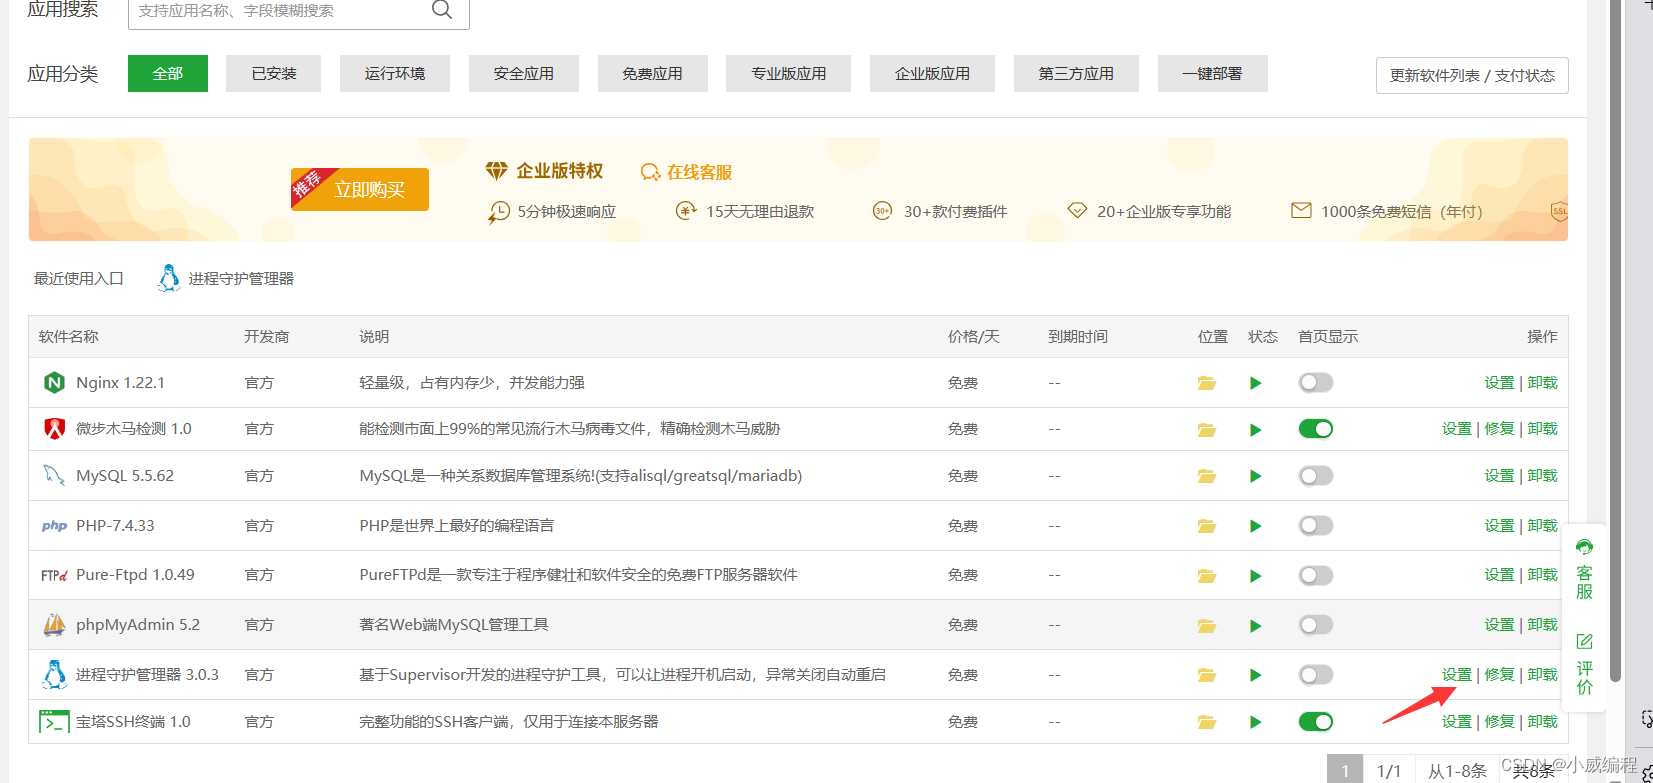Click the status play icon for 宝塔SSH终端
This screenshot has height=783, width=1653.
click(x=1256, y=722)
